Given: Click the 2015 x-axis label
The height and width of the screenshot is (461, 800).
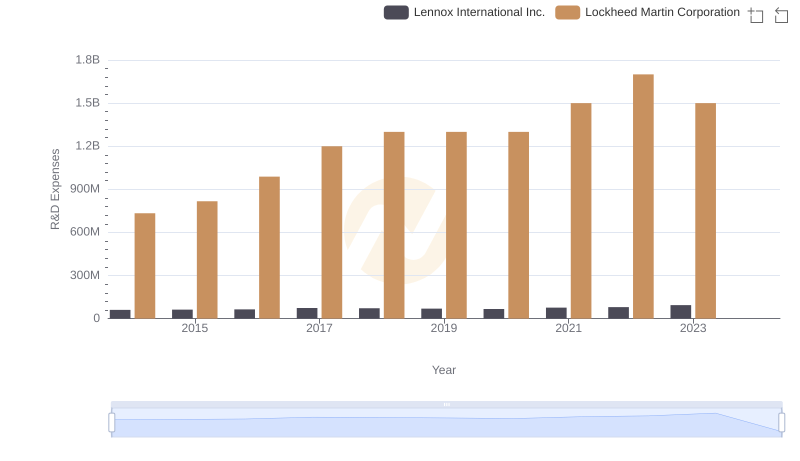Looking at the screenshot, I should click(194, 328).
